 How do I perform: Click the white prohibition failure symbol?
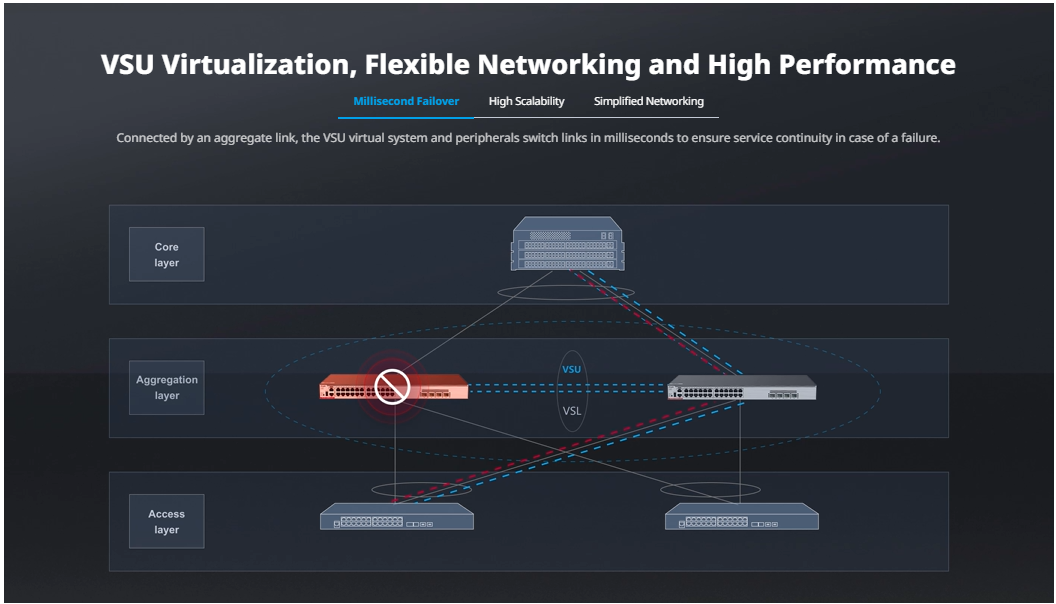tap(391, 386)
